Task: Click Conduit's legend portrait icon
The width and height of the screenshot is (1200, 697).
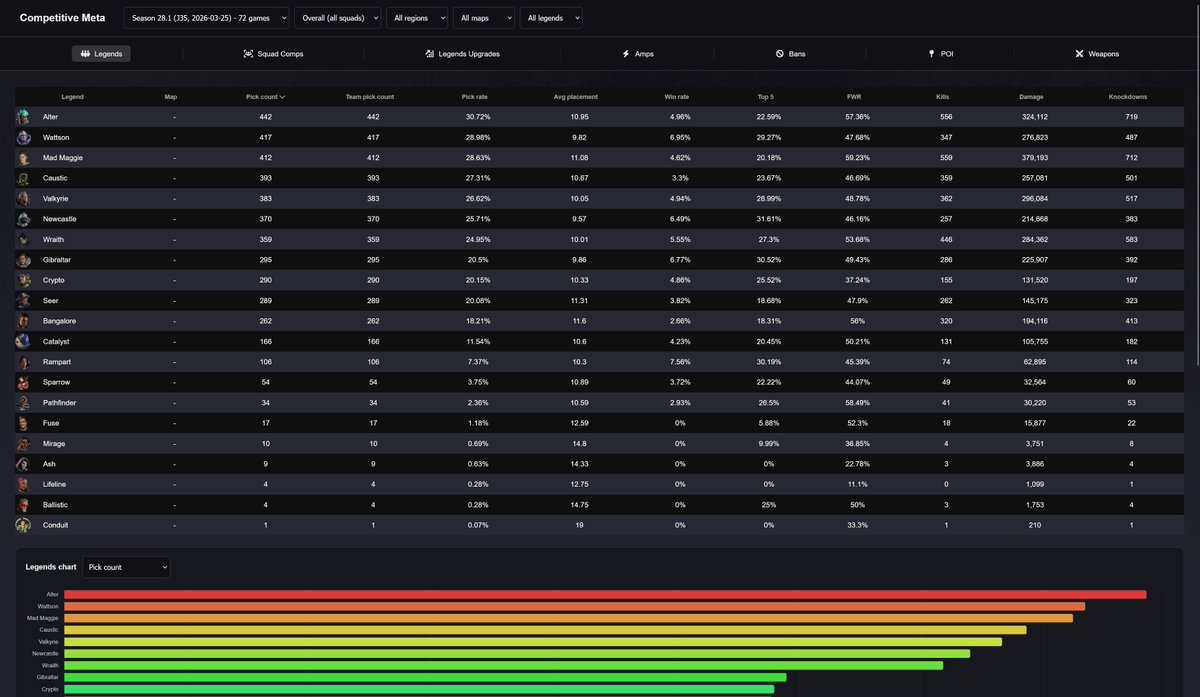Action: pos(23,525)
